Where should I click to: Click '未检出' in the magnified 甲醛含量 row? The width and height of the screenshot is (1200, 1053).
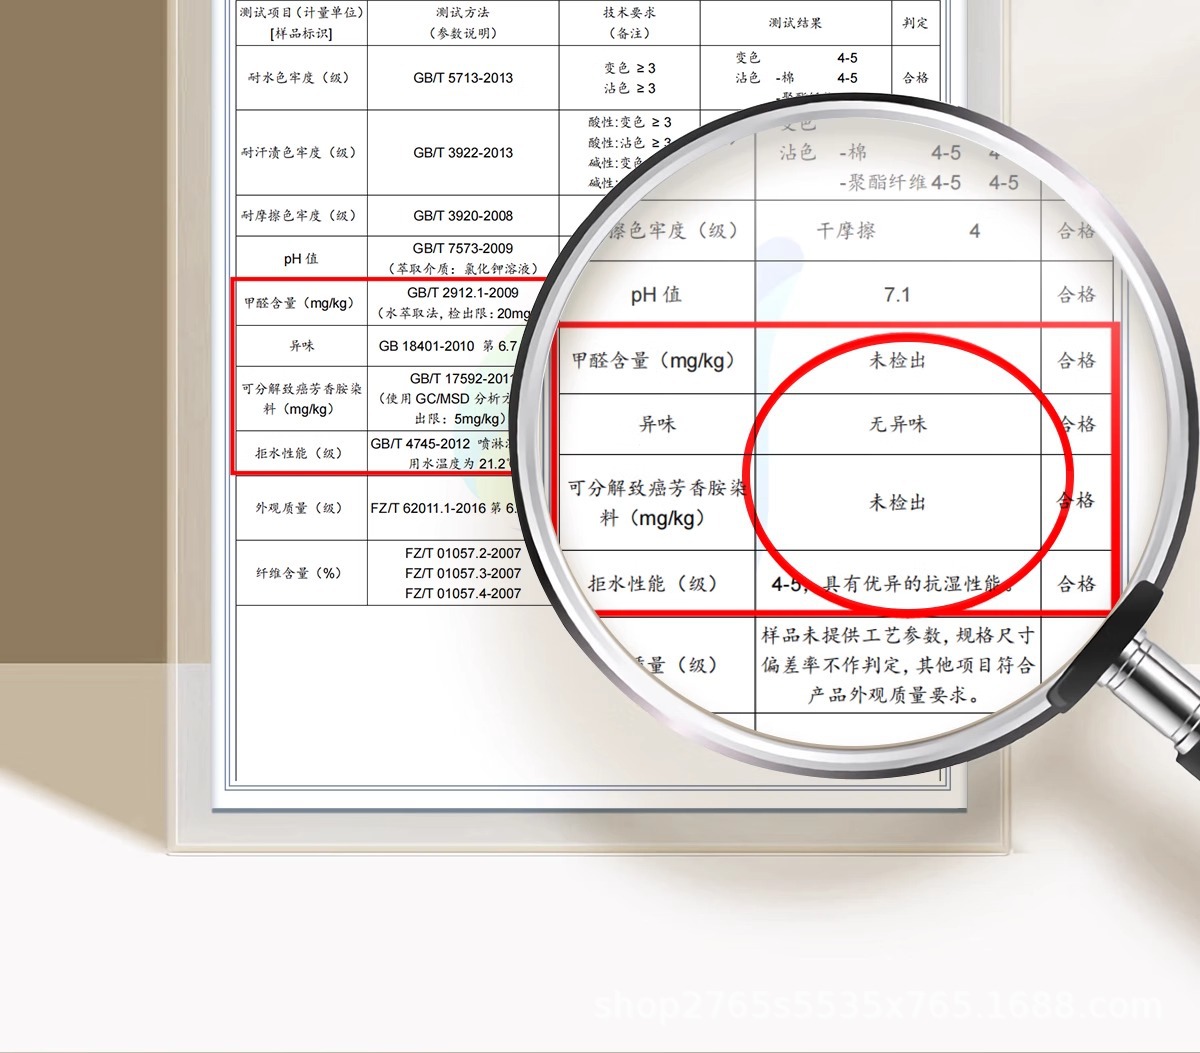[897, 360]
